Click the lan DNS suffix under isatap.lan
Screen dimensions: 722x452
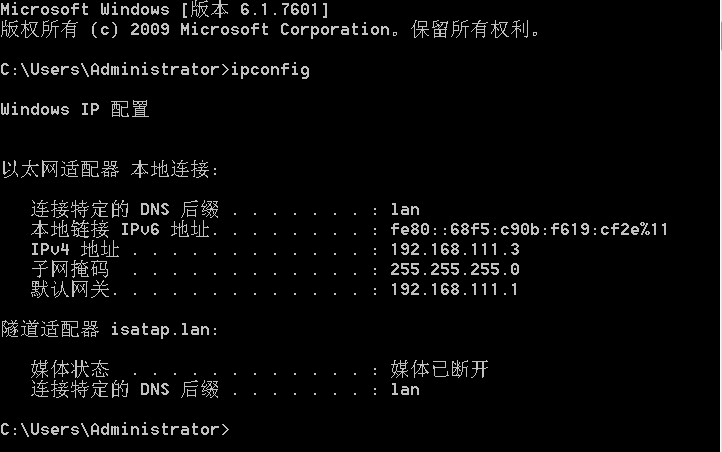coord(405,390)
